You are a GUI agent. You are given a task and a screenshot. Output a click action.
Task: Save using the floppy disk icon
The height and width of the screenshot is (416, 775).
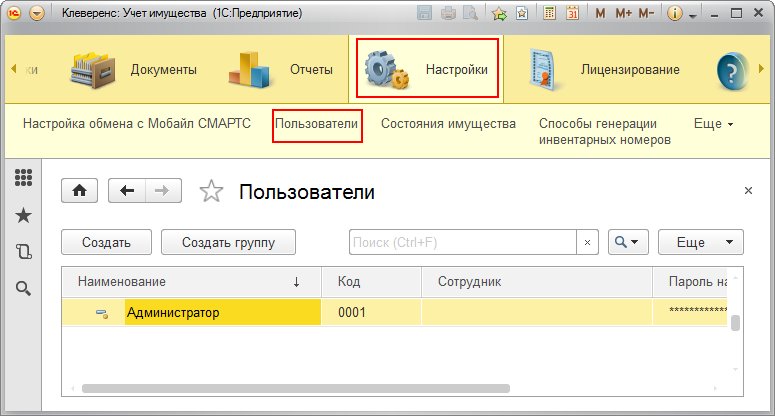(x=425, y=13)
